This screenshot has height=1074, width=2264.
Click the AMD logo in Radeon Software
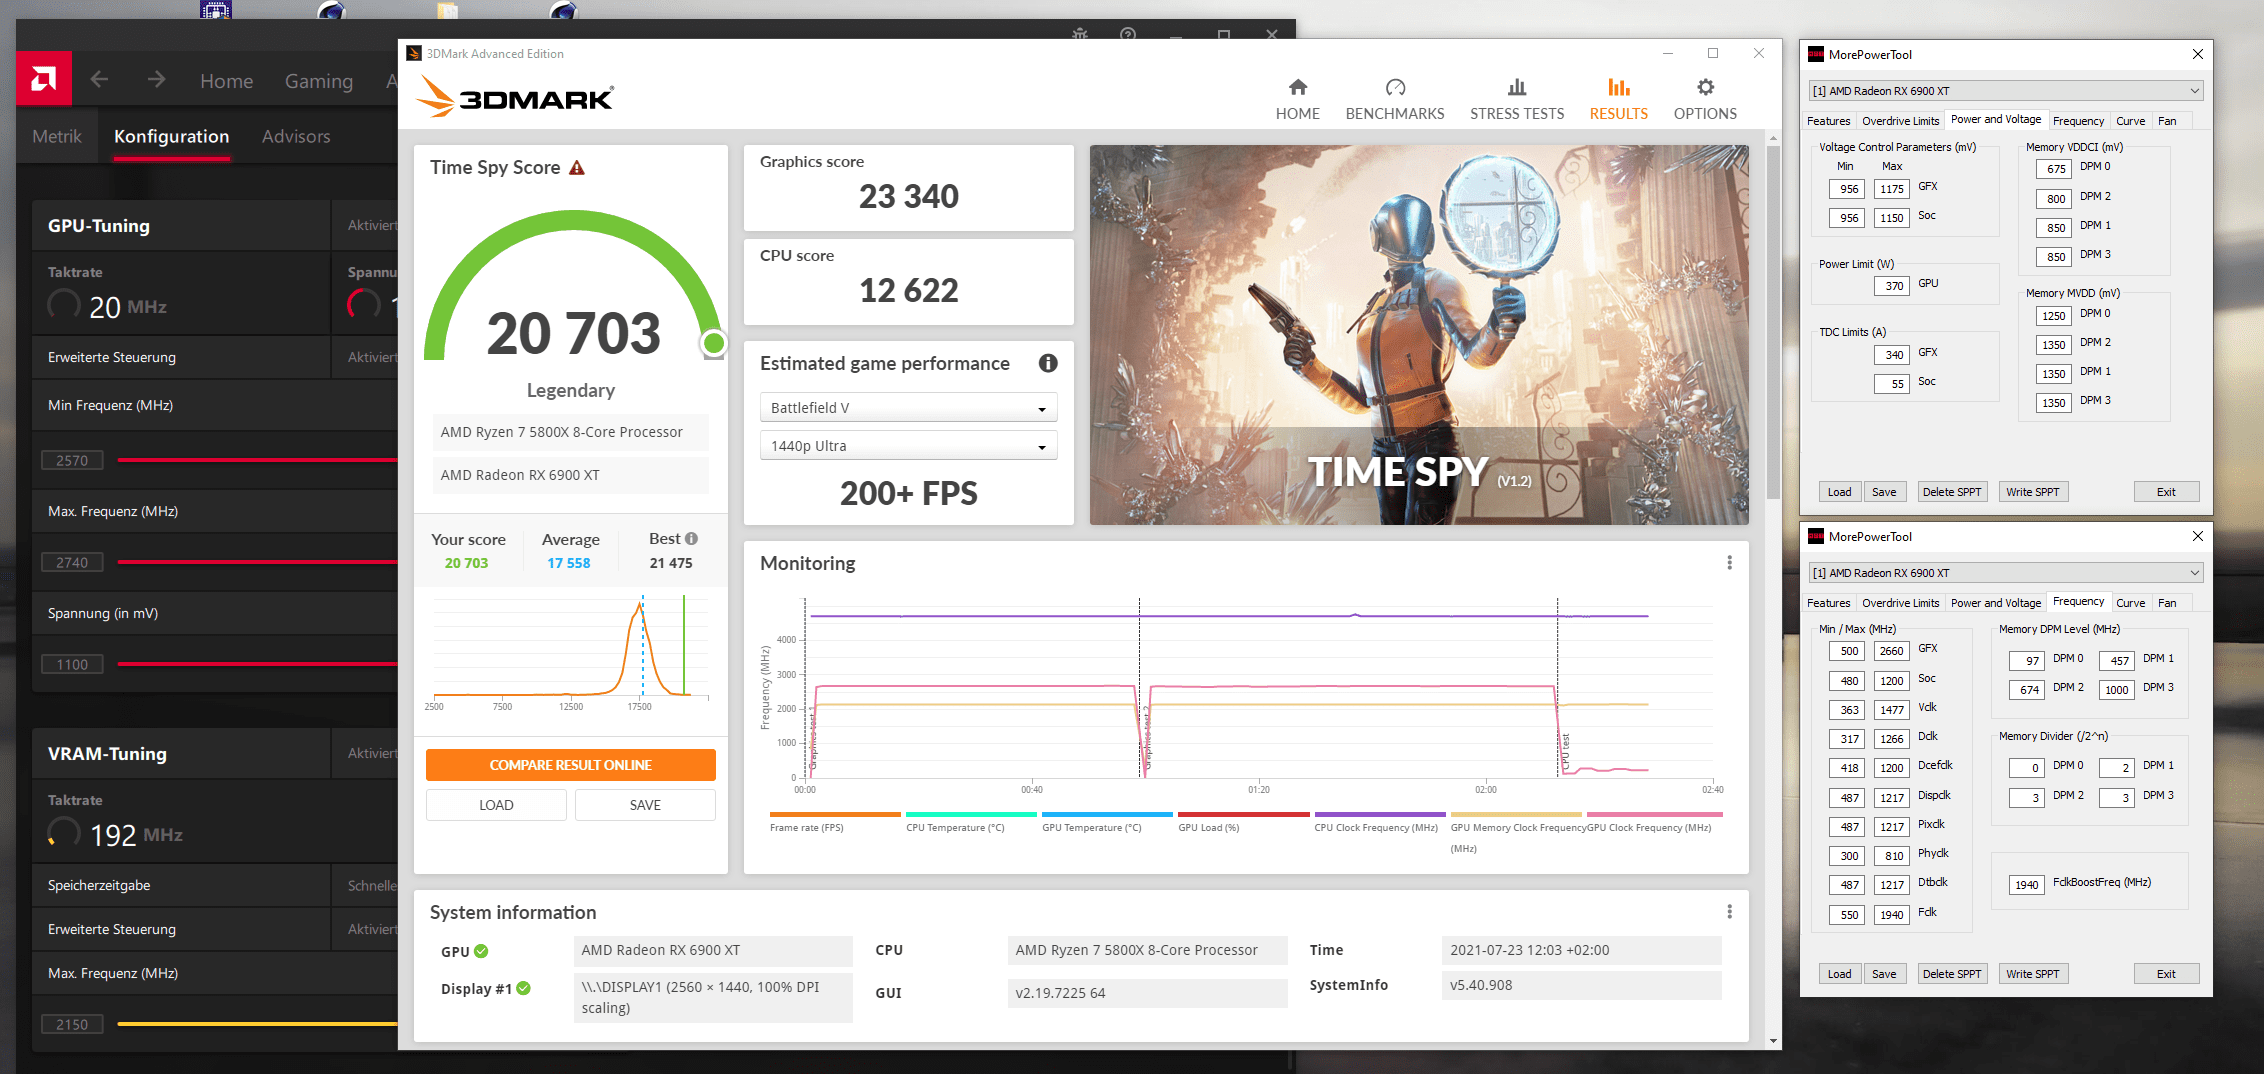pyautogui.click(x=44, y=79)
